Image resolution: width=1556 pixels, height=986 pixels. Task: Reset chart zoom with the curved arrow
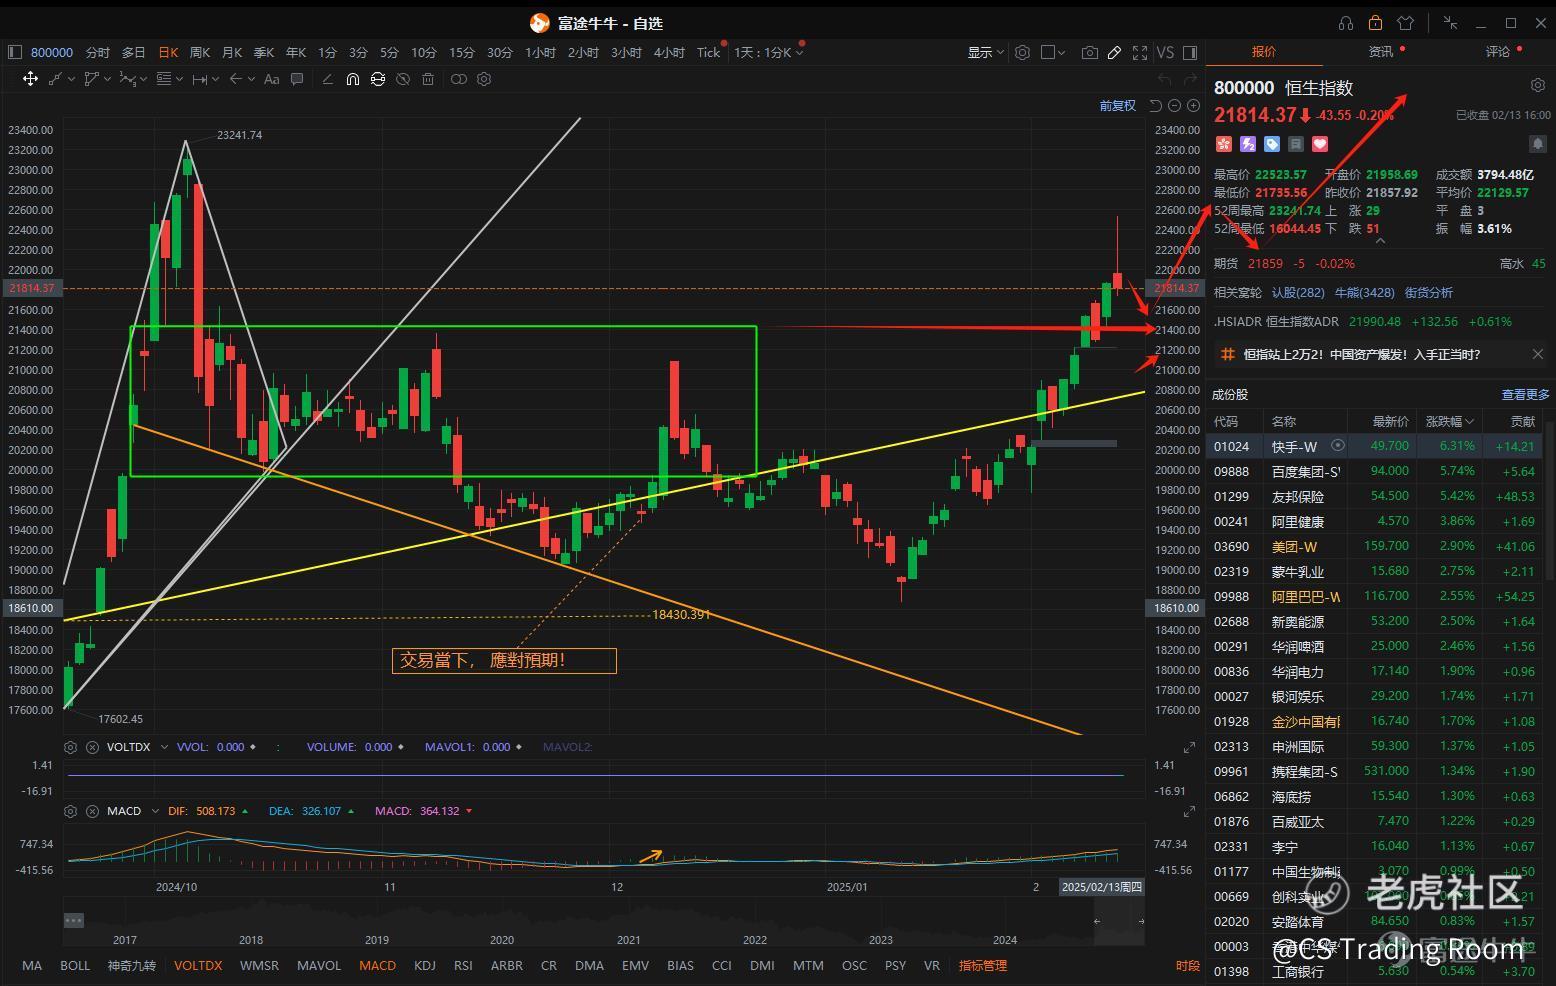point(1156,105)
